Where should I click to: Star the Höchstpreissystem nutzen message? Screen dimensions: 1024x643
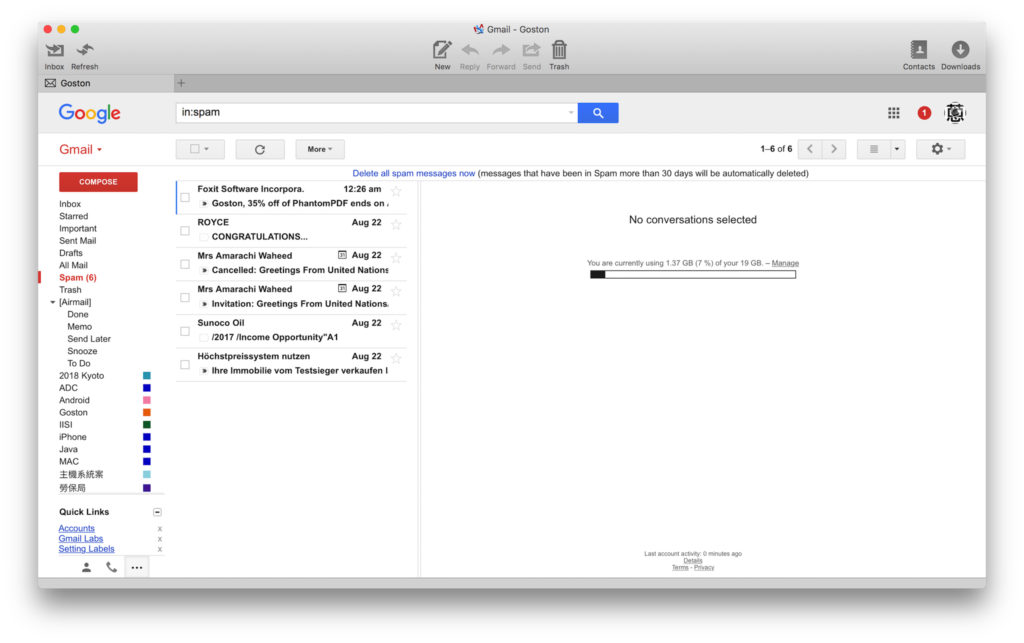pos(396,358)
